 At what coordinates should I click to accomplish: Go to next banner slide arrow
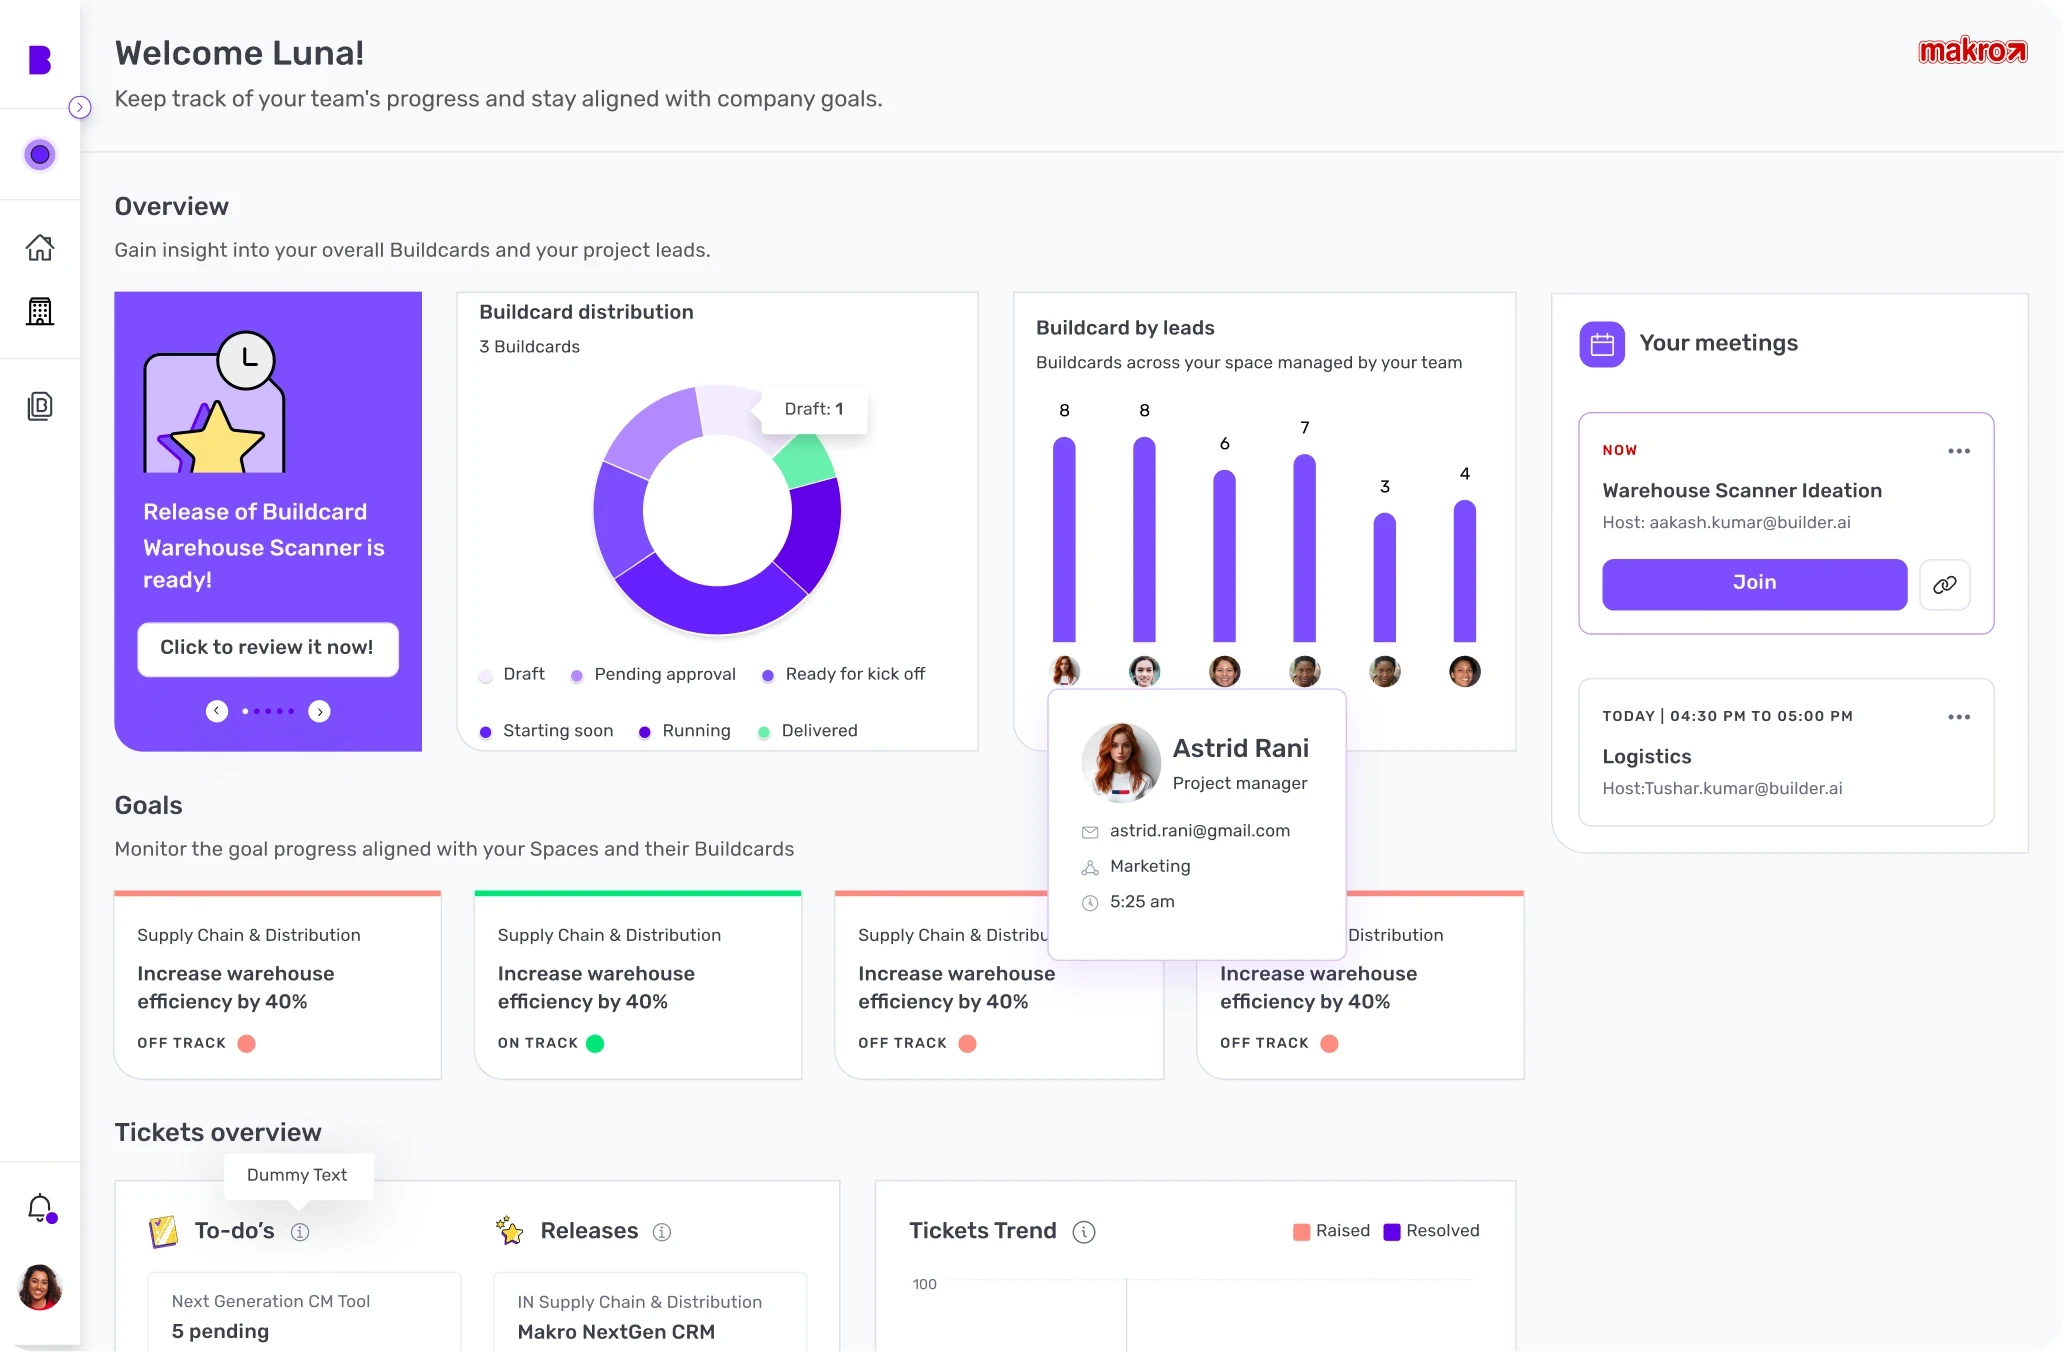click(319, 711)
